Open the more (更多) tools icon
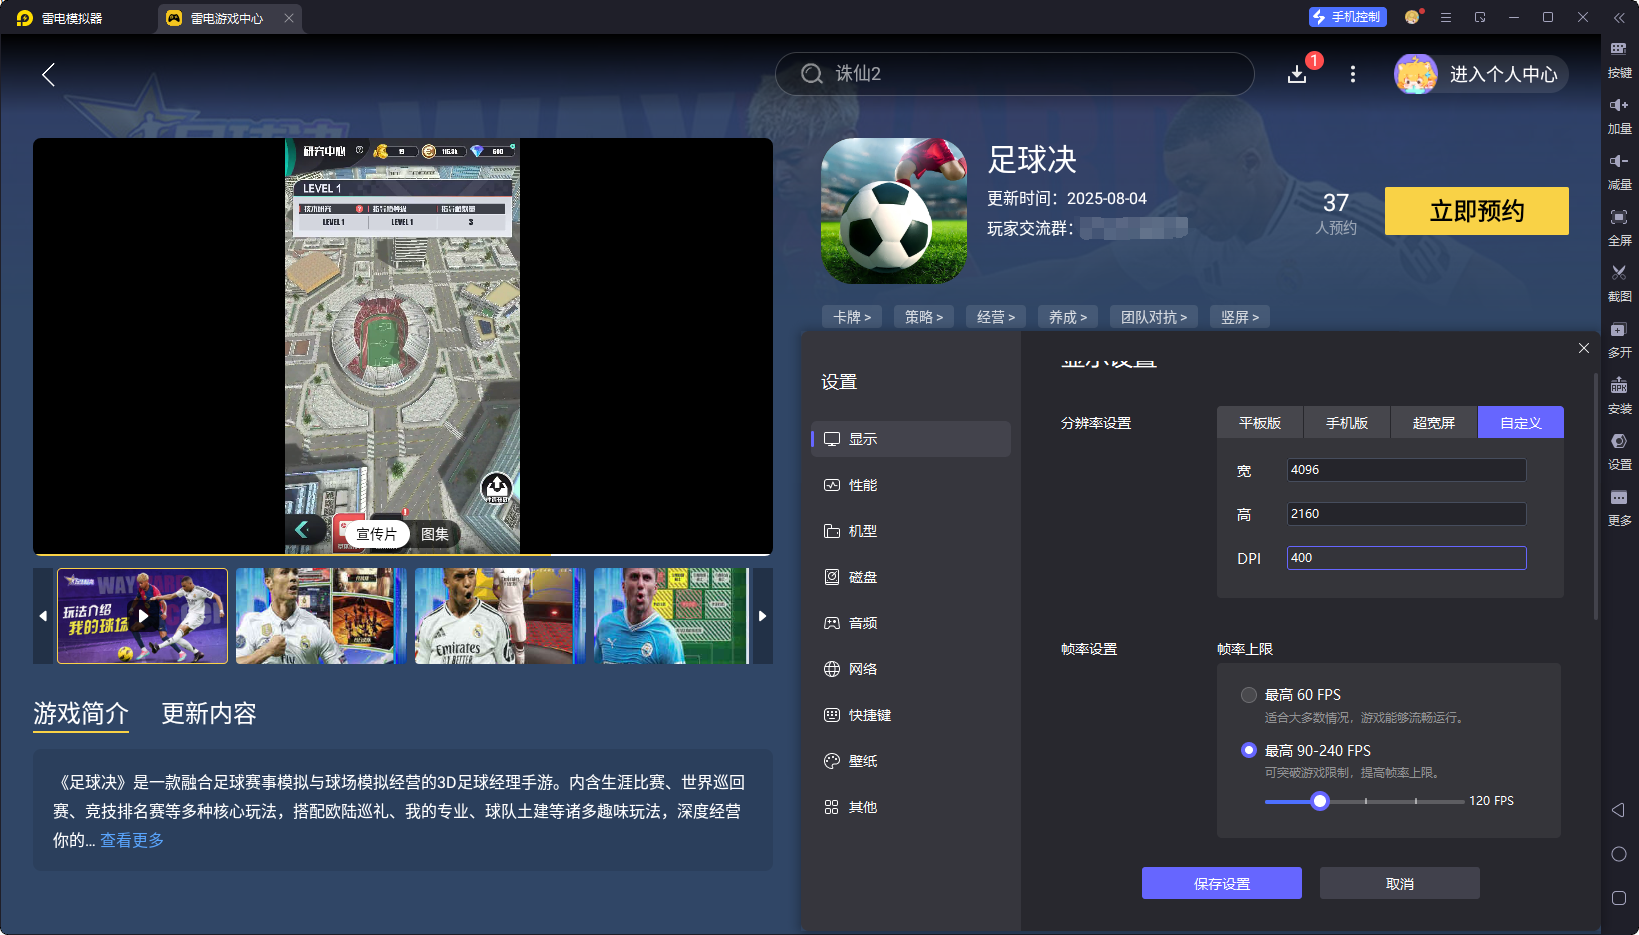 click(1619, 497)
